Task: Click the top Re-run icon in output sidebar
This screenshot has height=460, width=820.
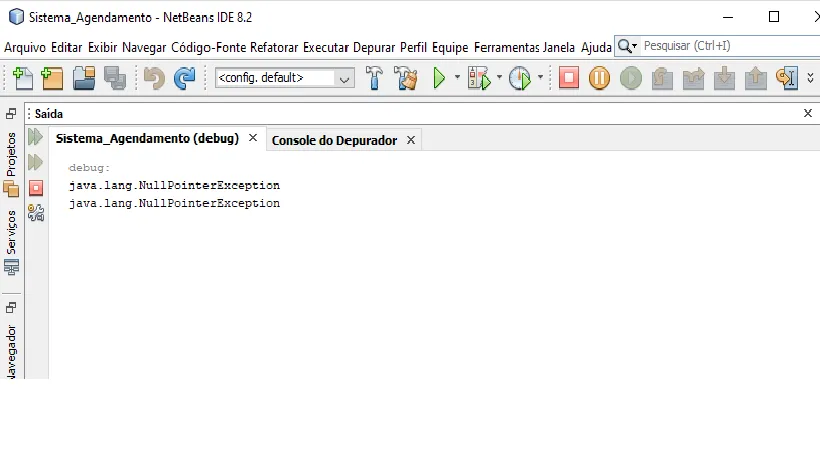Action: coord(36,137)
